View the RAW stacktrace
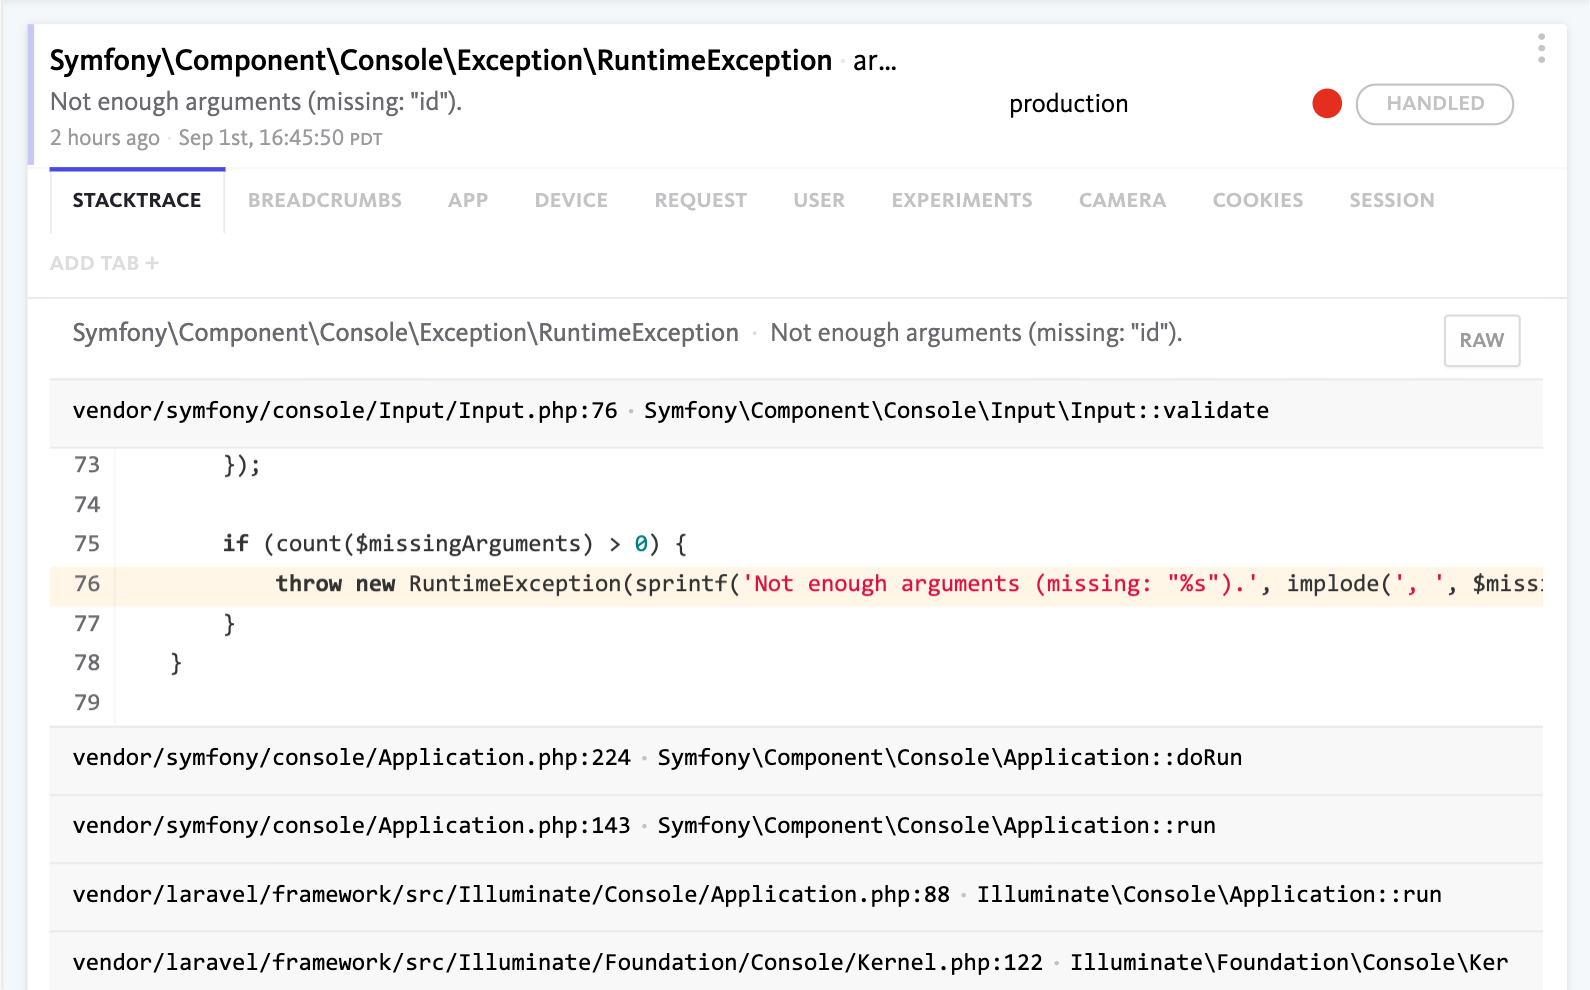Viewport: 1590px width, 990px height. click(x=1481, y=340)
